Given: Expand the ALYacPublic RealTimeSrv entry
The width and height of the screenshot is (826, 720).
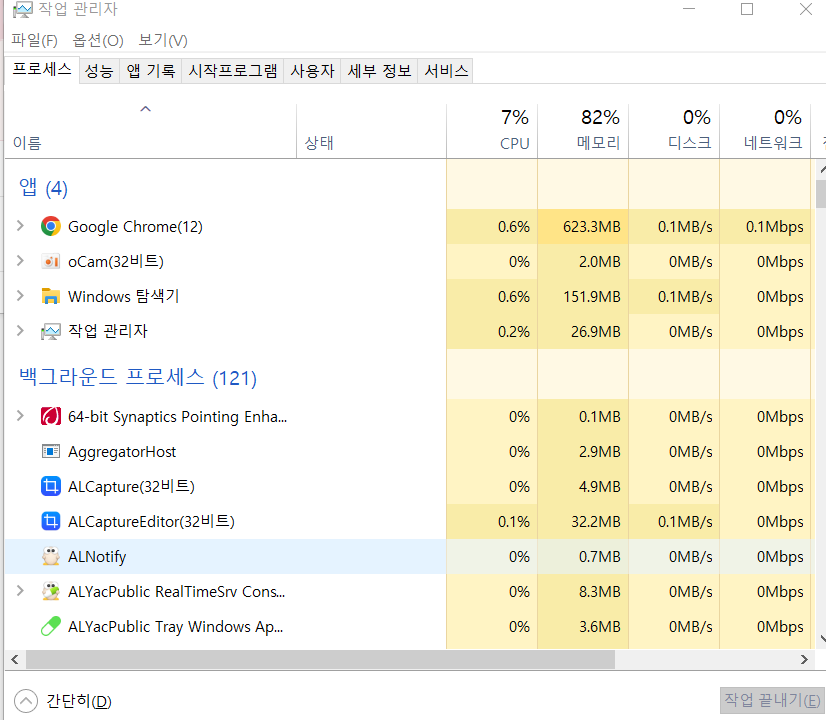Looking at the screenshot, I should pos(20,590).
